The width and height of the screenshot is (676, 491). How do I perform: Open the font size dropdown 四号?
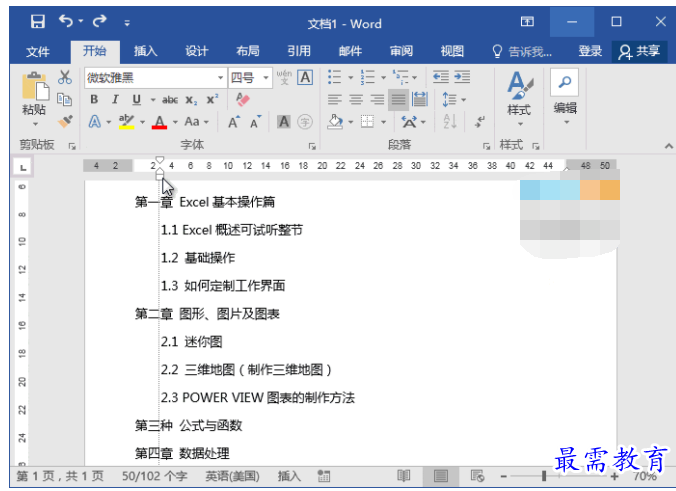click(x=266, y=78)
